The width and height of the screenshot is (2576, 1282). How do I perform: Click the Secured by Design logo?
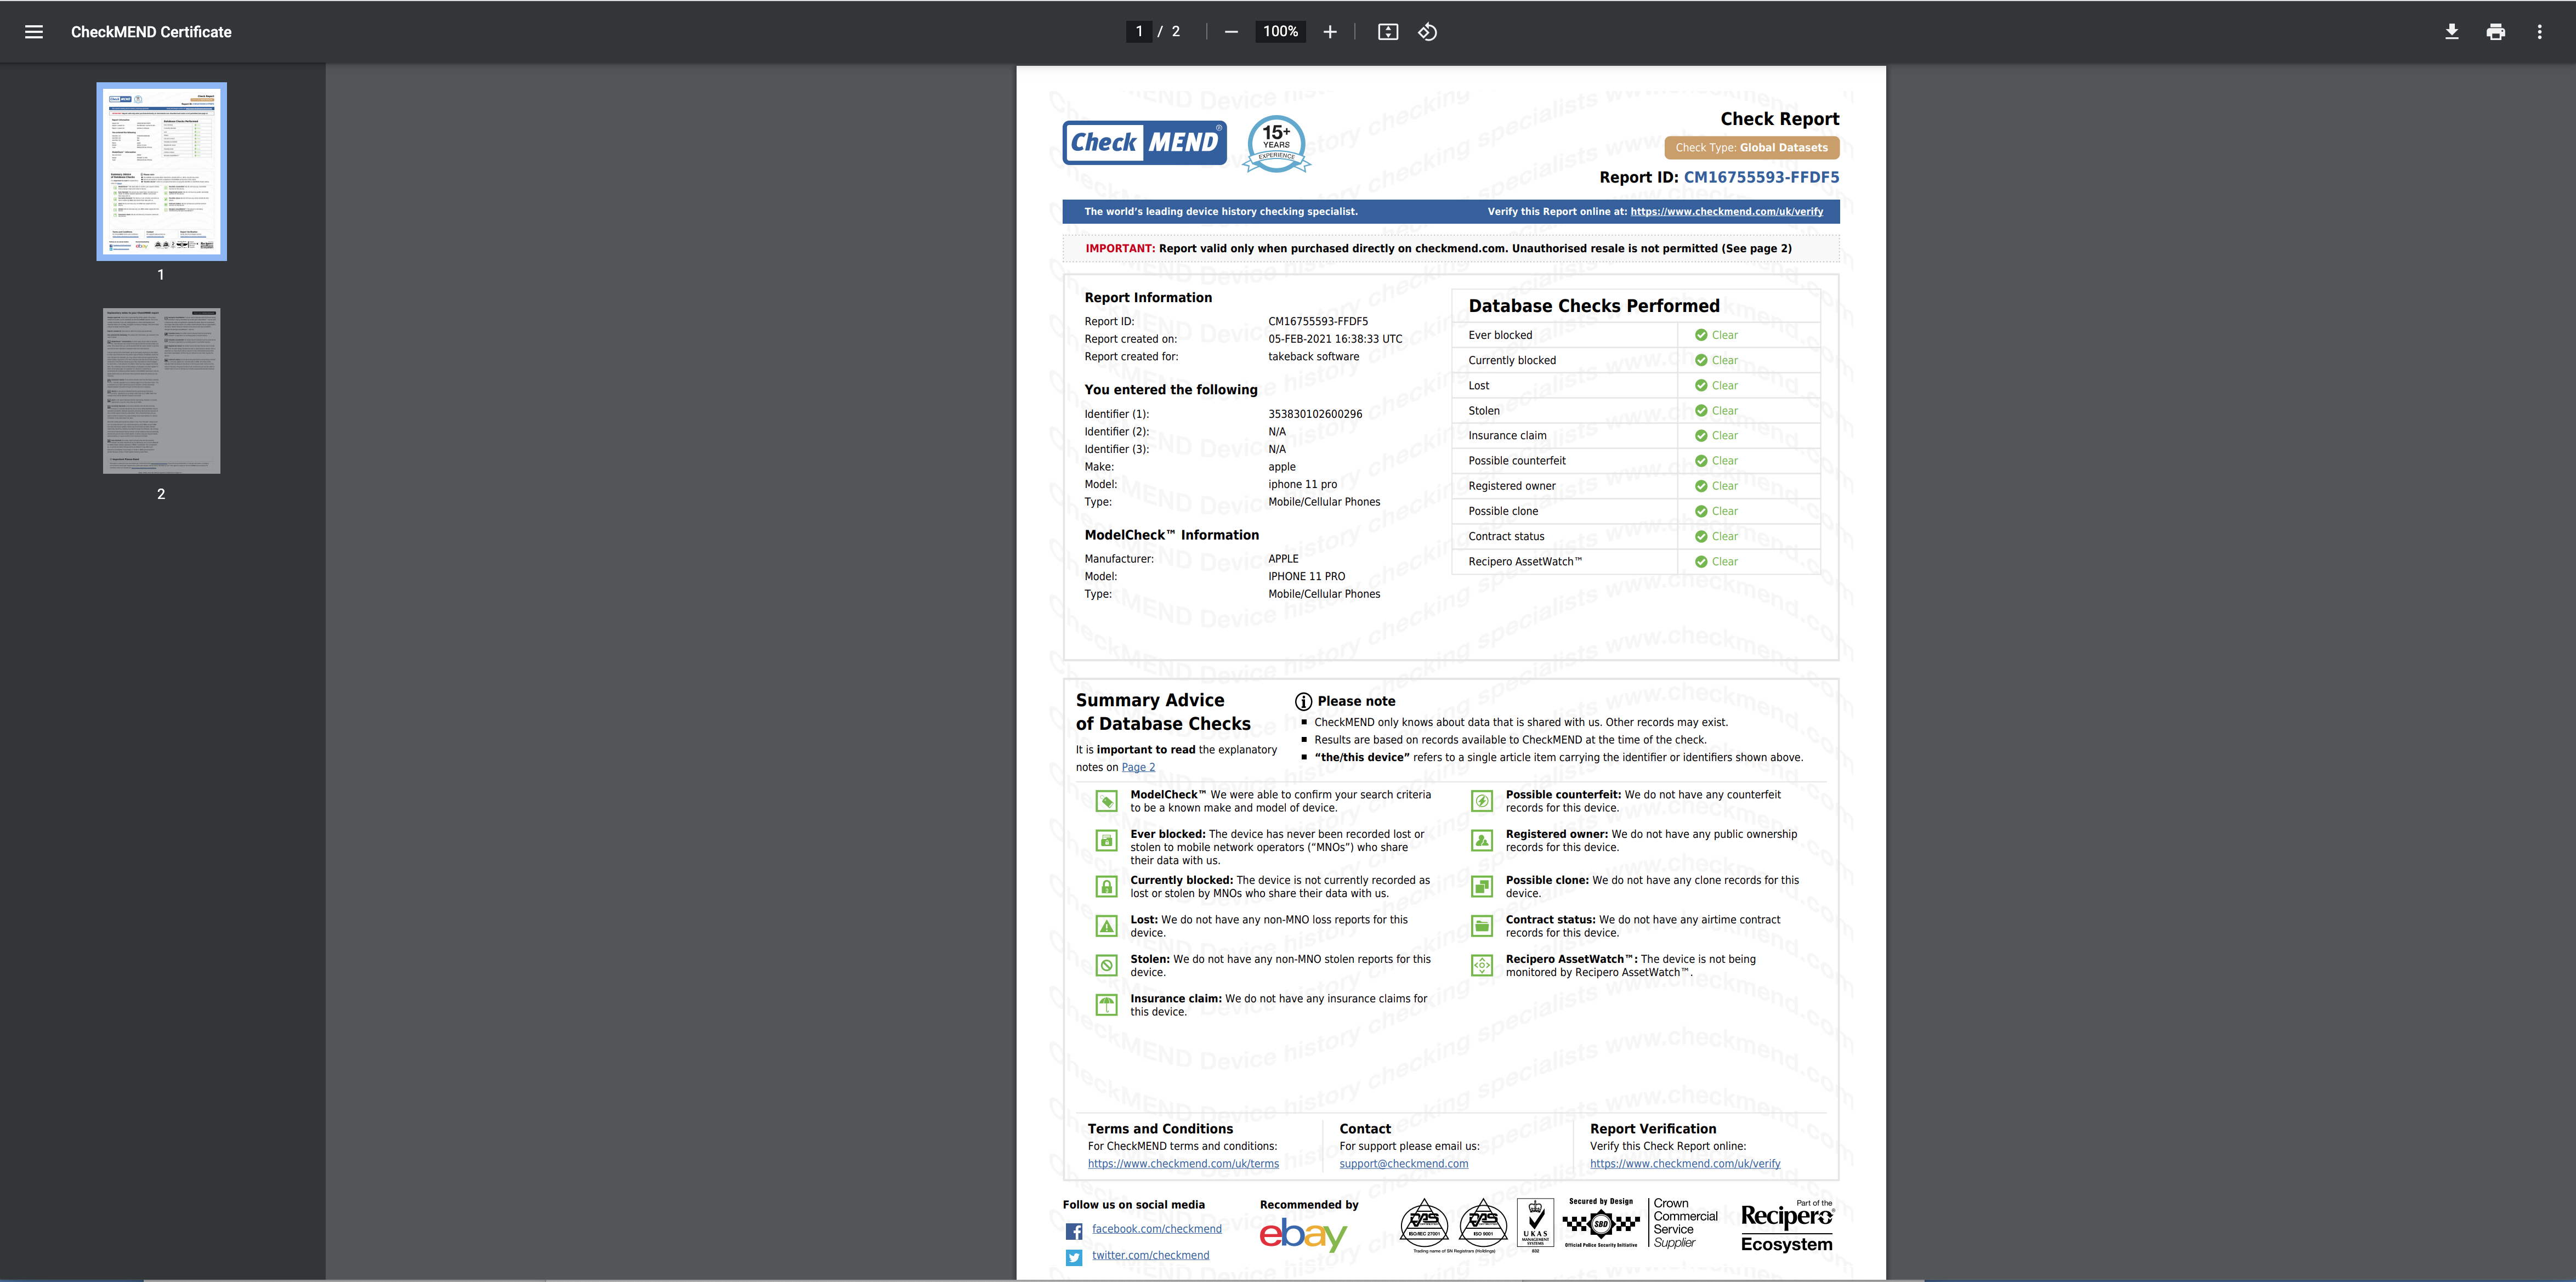(1601, 1223)
